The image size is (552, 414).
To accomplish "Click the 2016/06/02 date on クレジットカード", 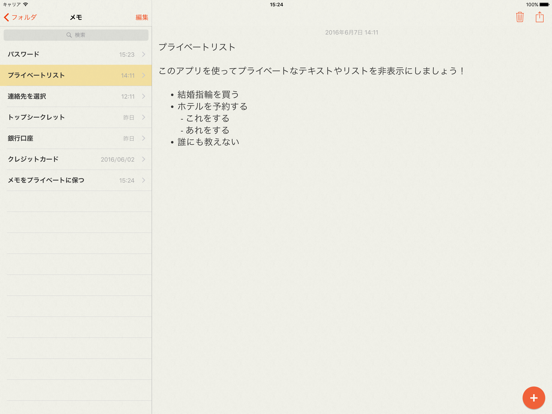I will pyautogui.click(x=118, y=159).
